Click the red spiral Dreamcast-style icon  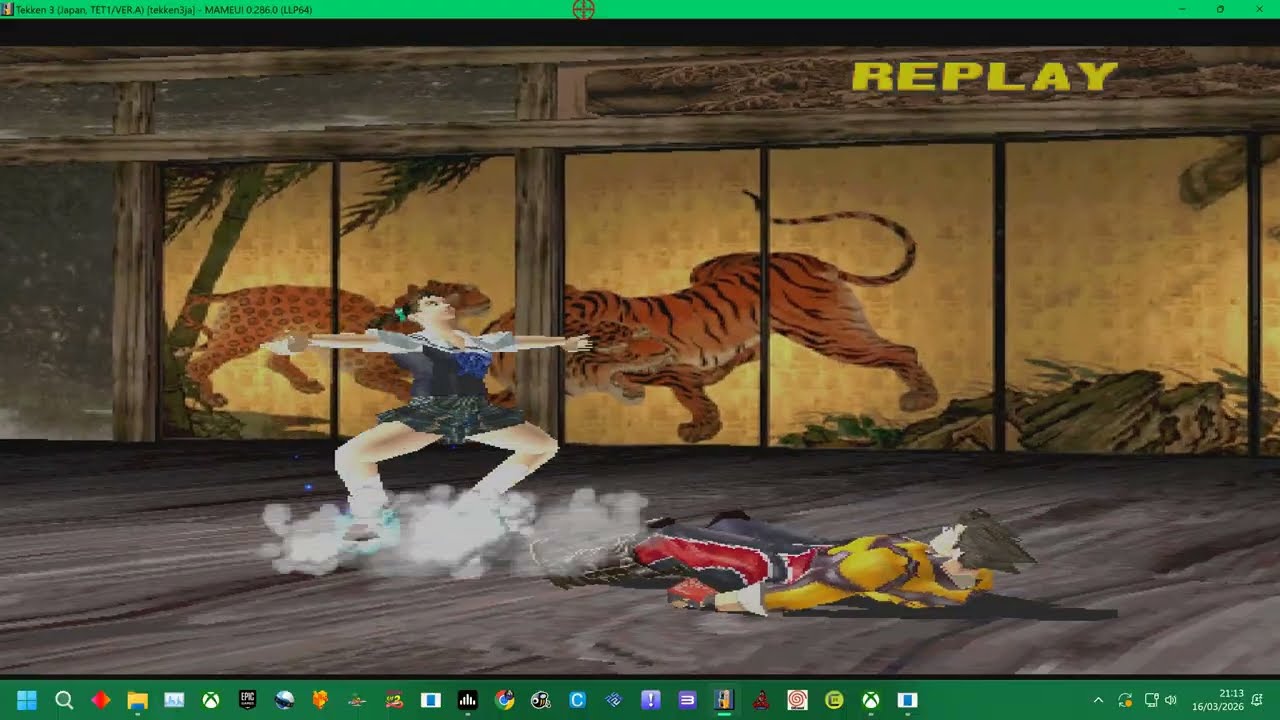tap(797, 700)
